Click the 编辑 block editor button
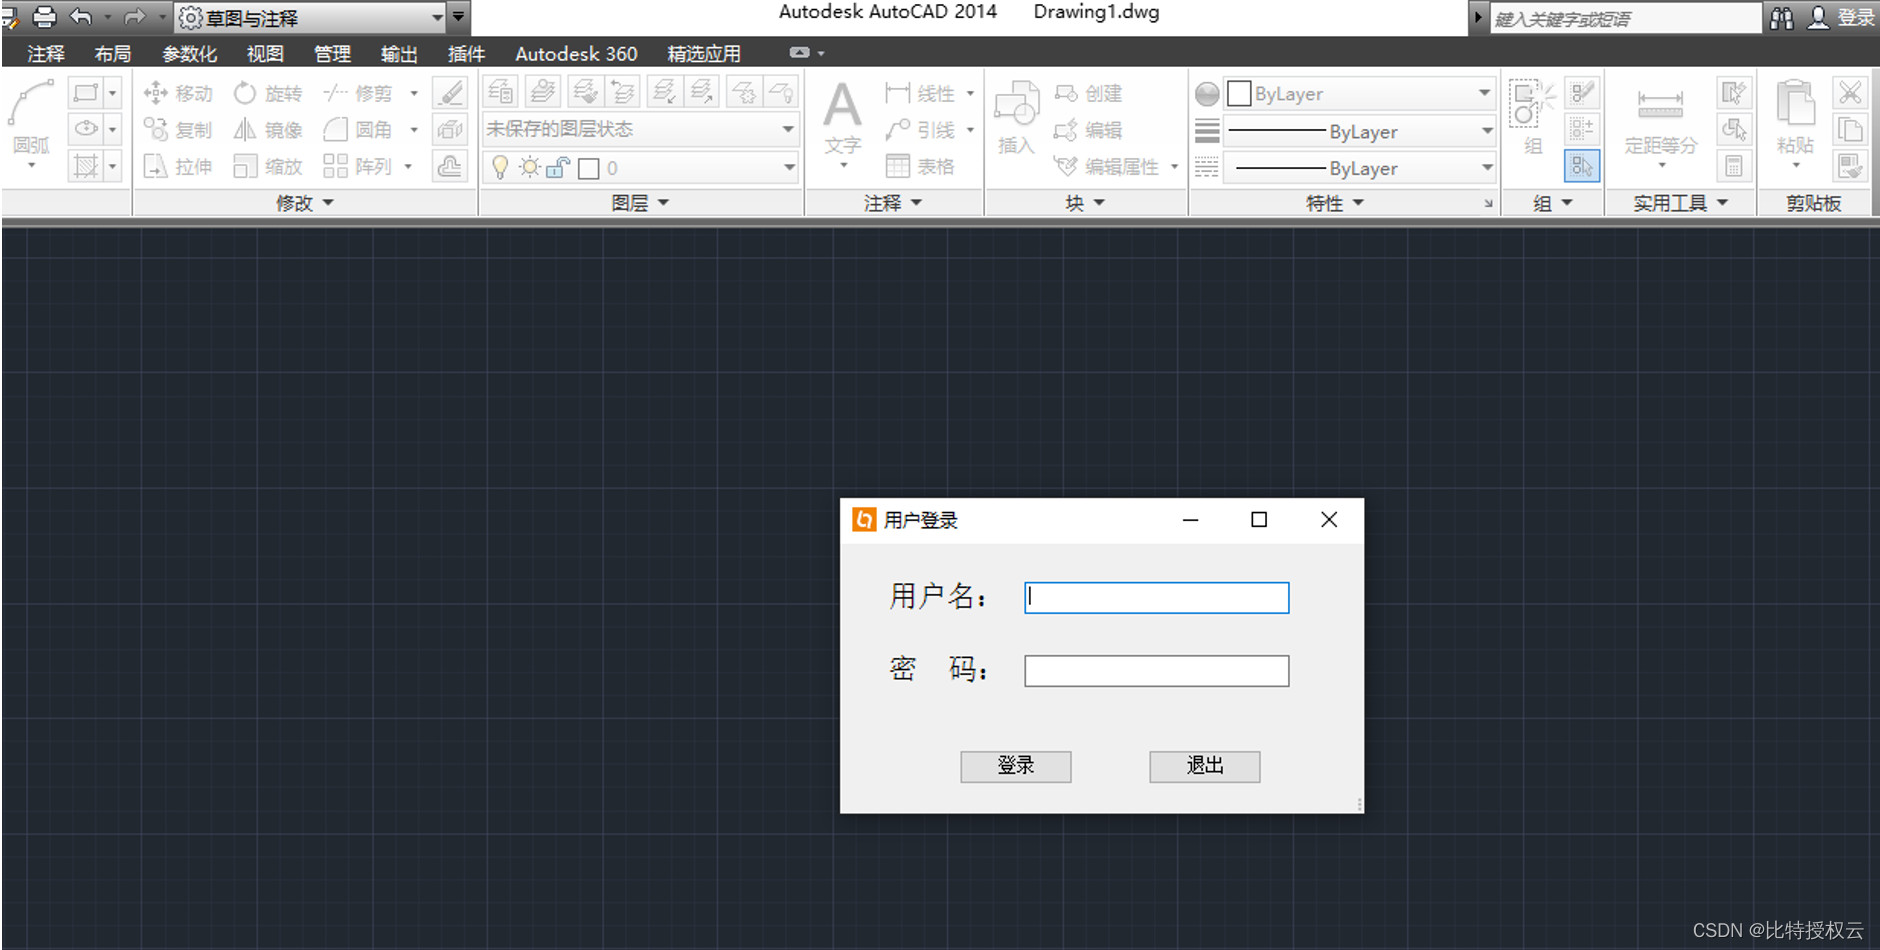 coord(1089,130)
